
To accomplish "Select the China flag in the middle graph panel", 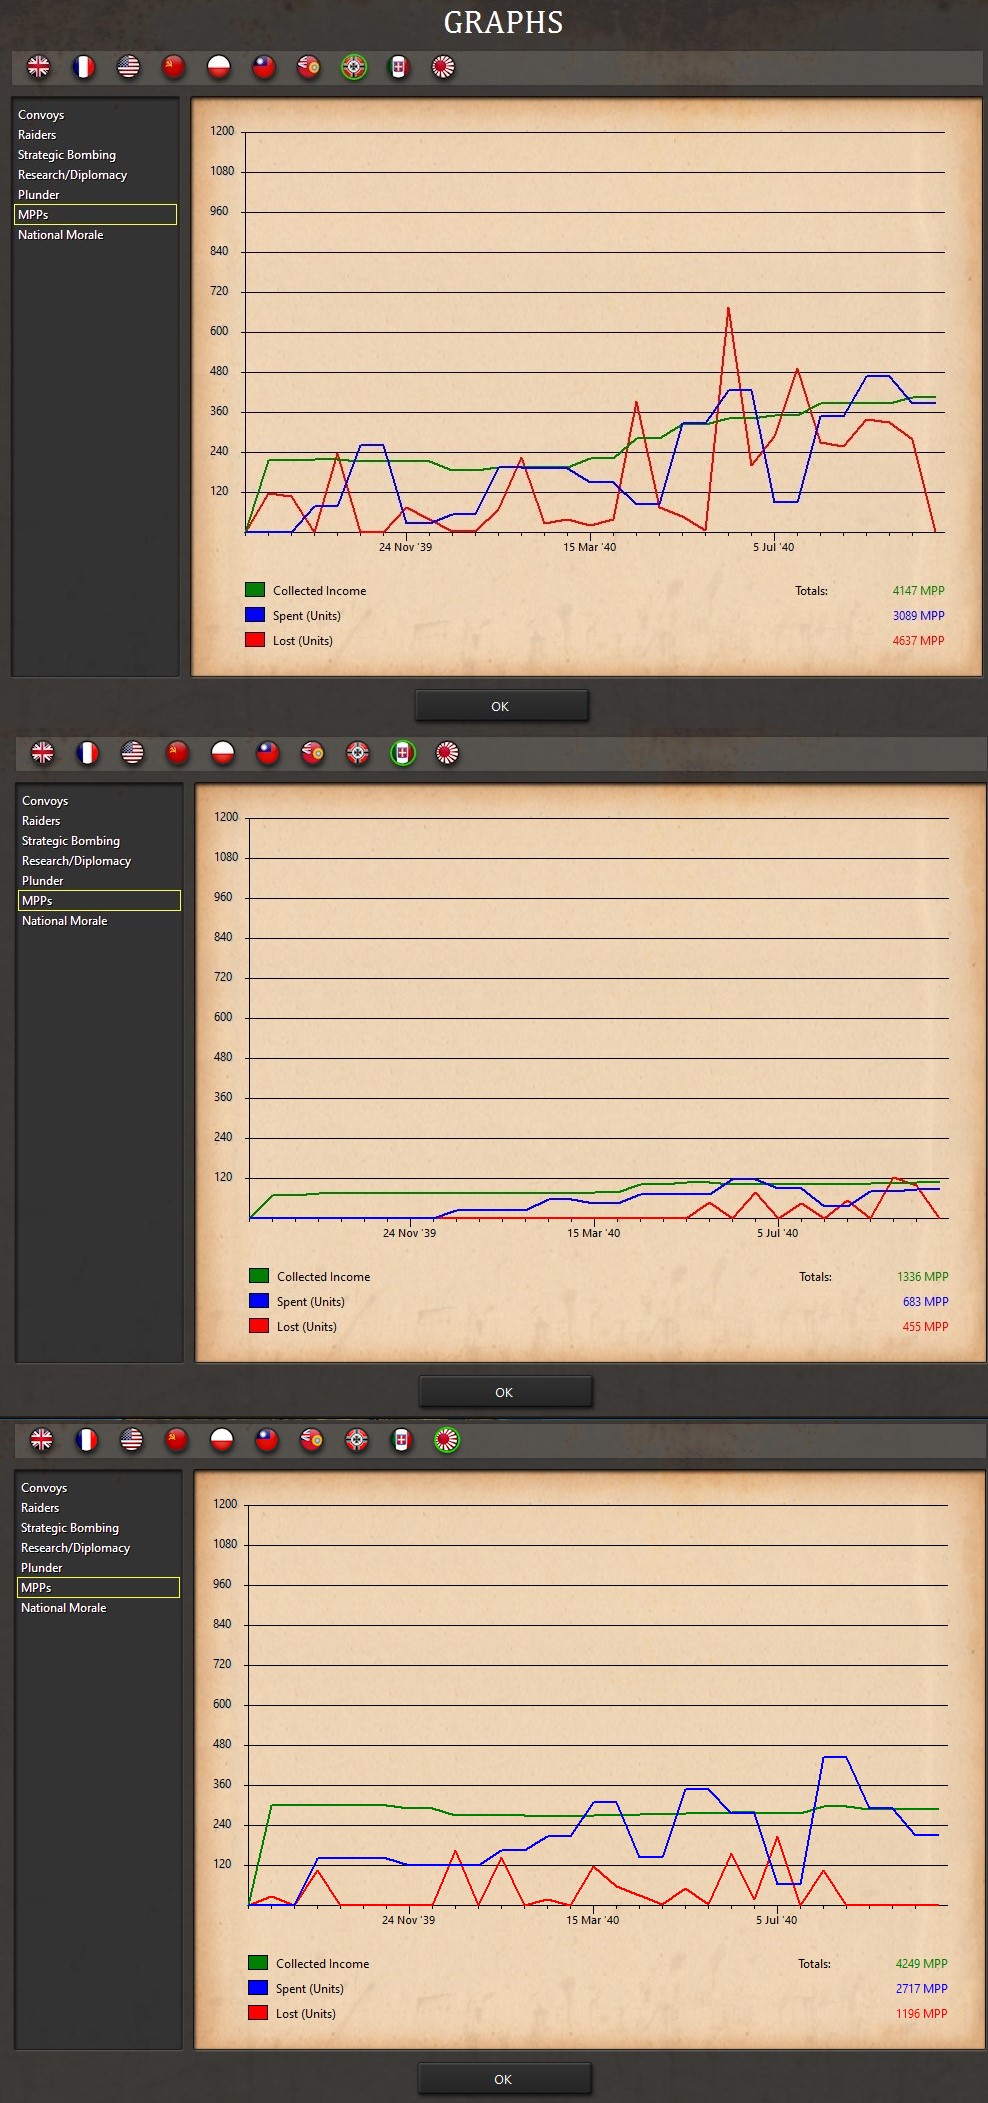I will click(267, 753).
